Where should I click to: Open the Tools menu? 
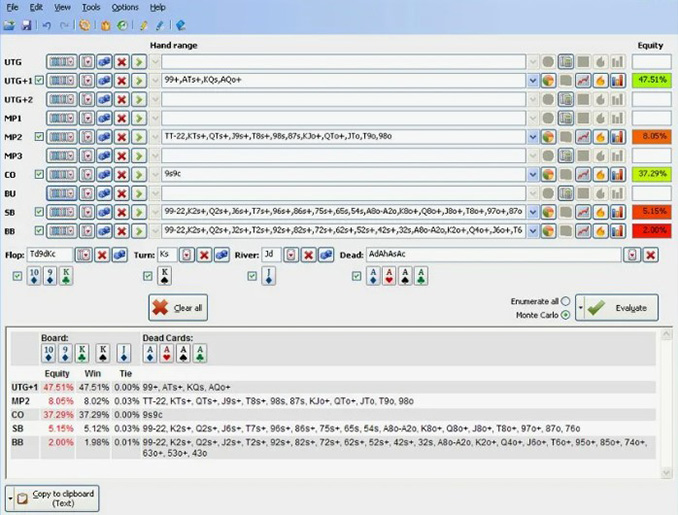click(x=91, y=7)
